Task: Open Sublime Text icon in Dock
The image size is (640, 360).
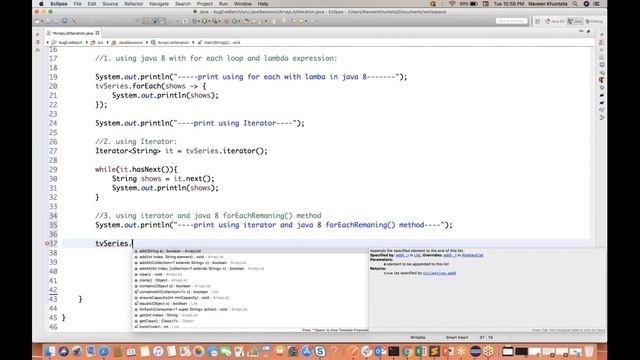Action: coord(434,351)
